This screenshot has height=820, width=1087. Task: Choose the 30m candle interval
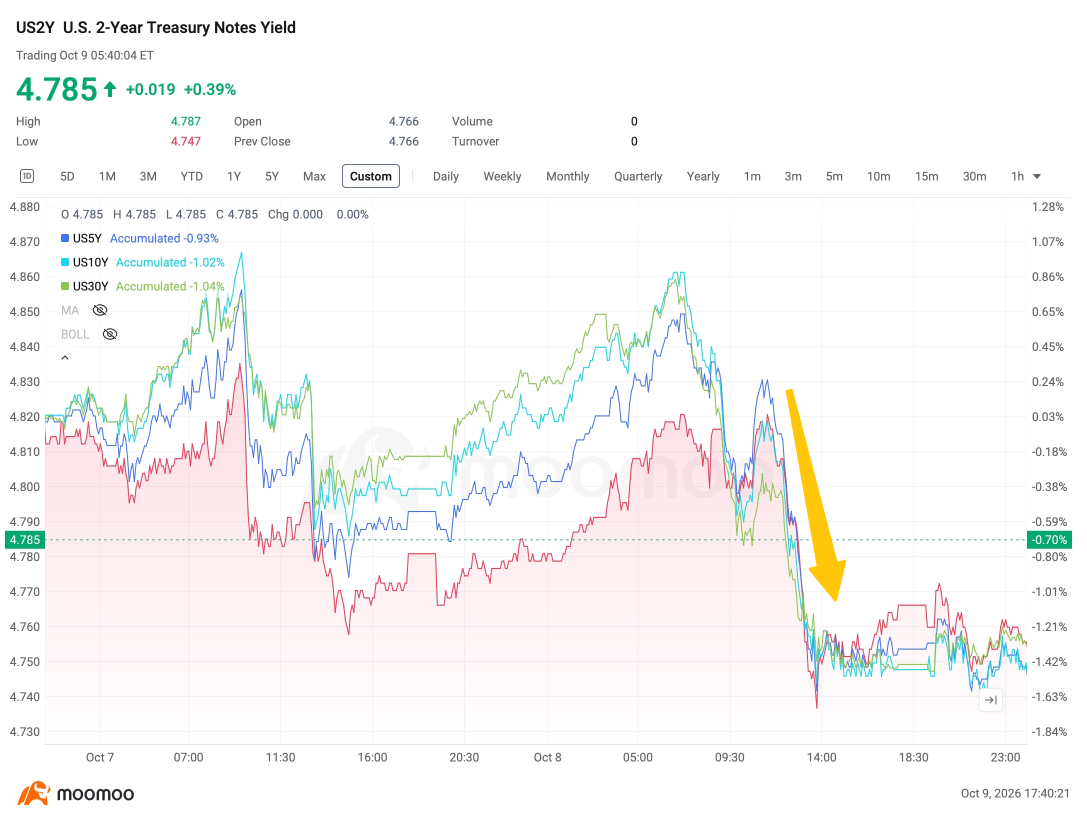click(974, 176)
